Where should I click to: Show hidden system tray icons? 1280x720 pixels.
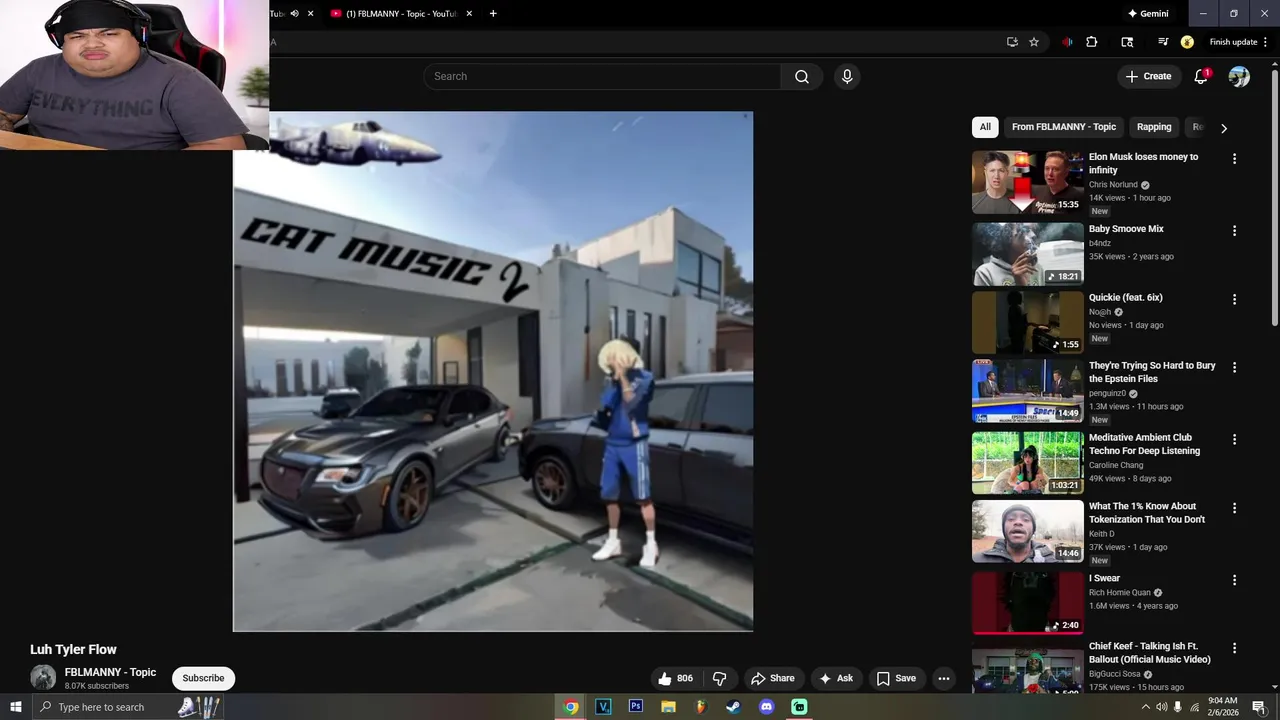click(1145, 707)
